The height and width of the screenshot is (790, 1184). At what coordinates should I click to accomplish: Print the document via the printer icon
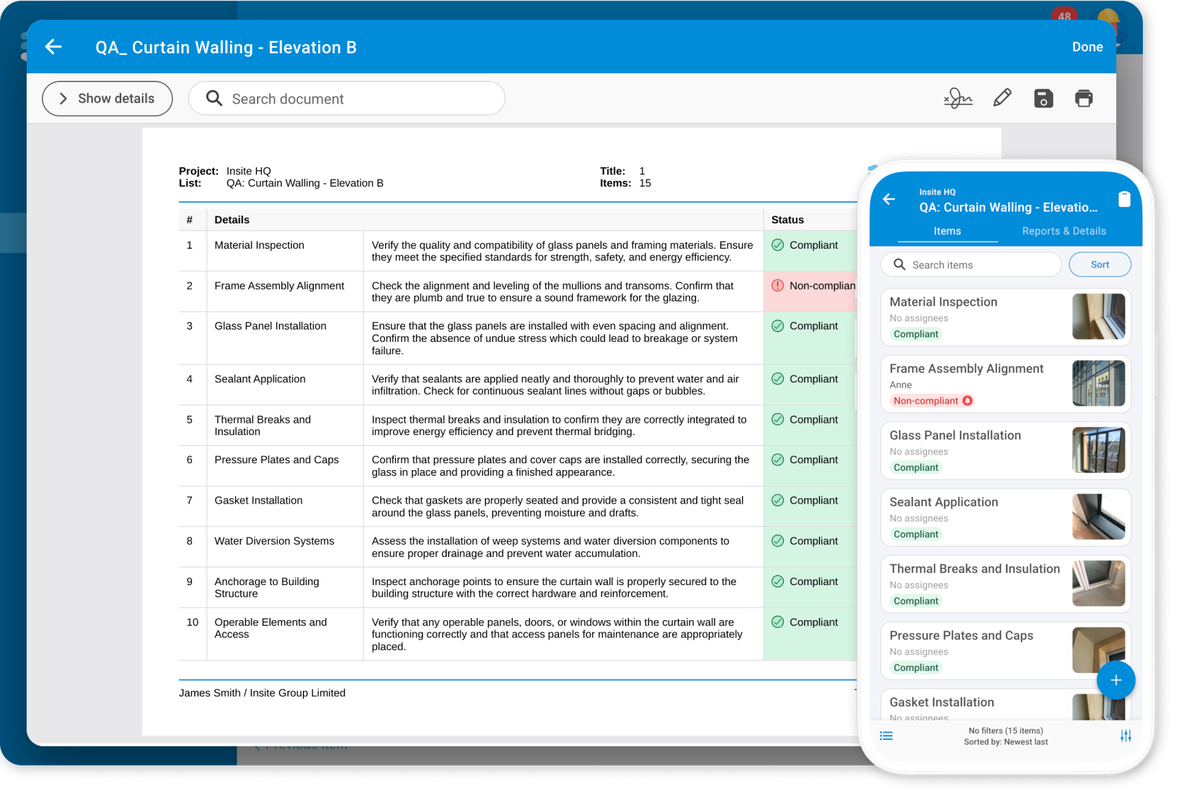click(x=1084, y=98)
